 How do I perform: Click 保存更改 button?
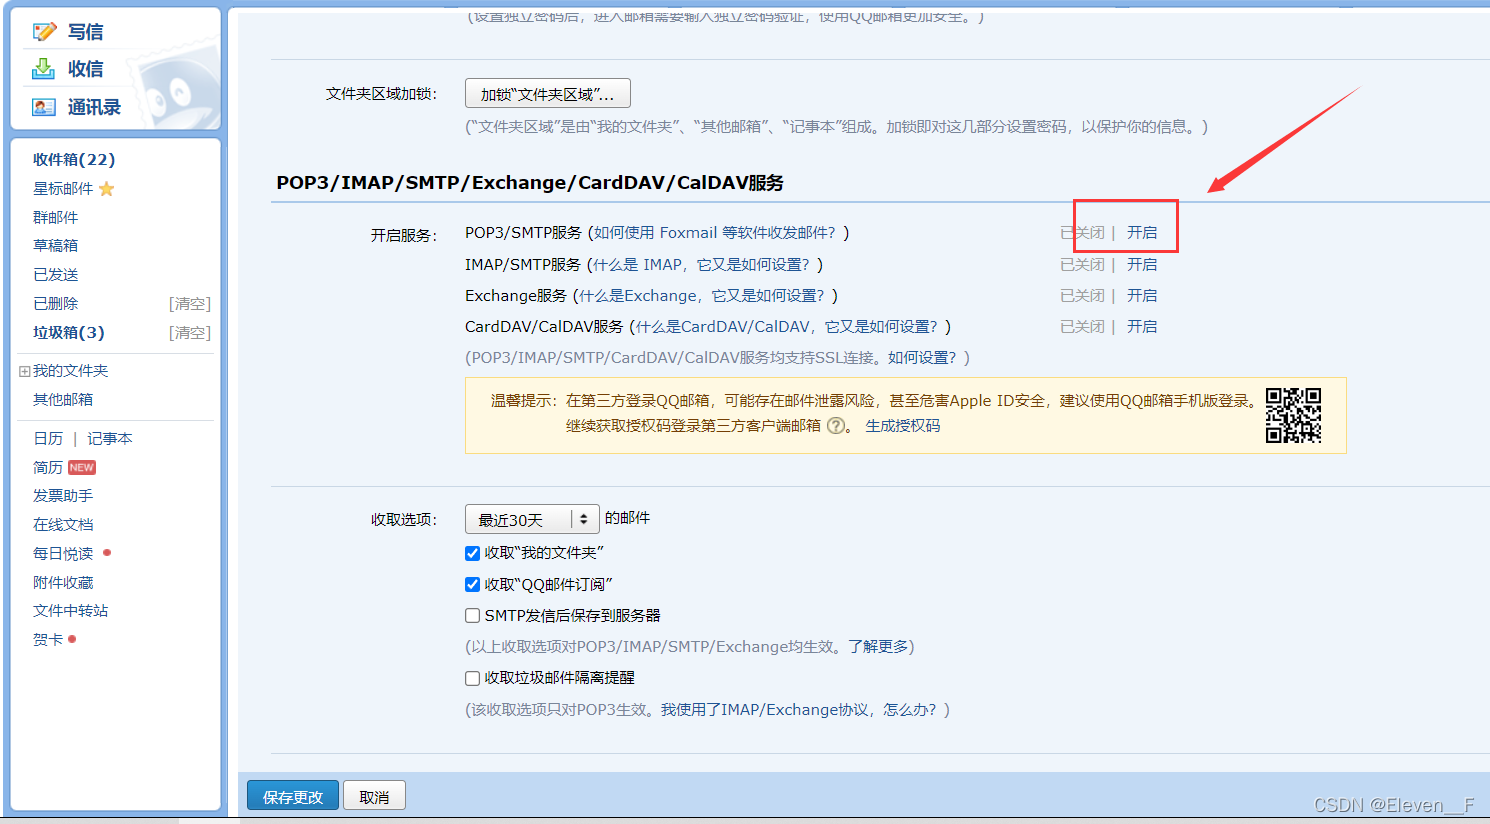(293, 796)
